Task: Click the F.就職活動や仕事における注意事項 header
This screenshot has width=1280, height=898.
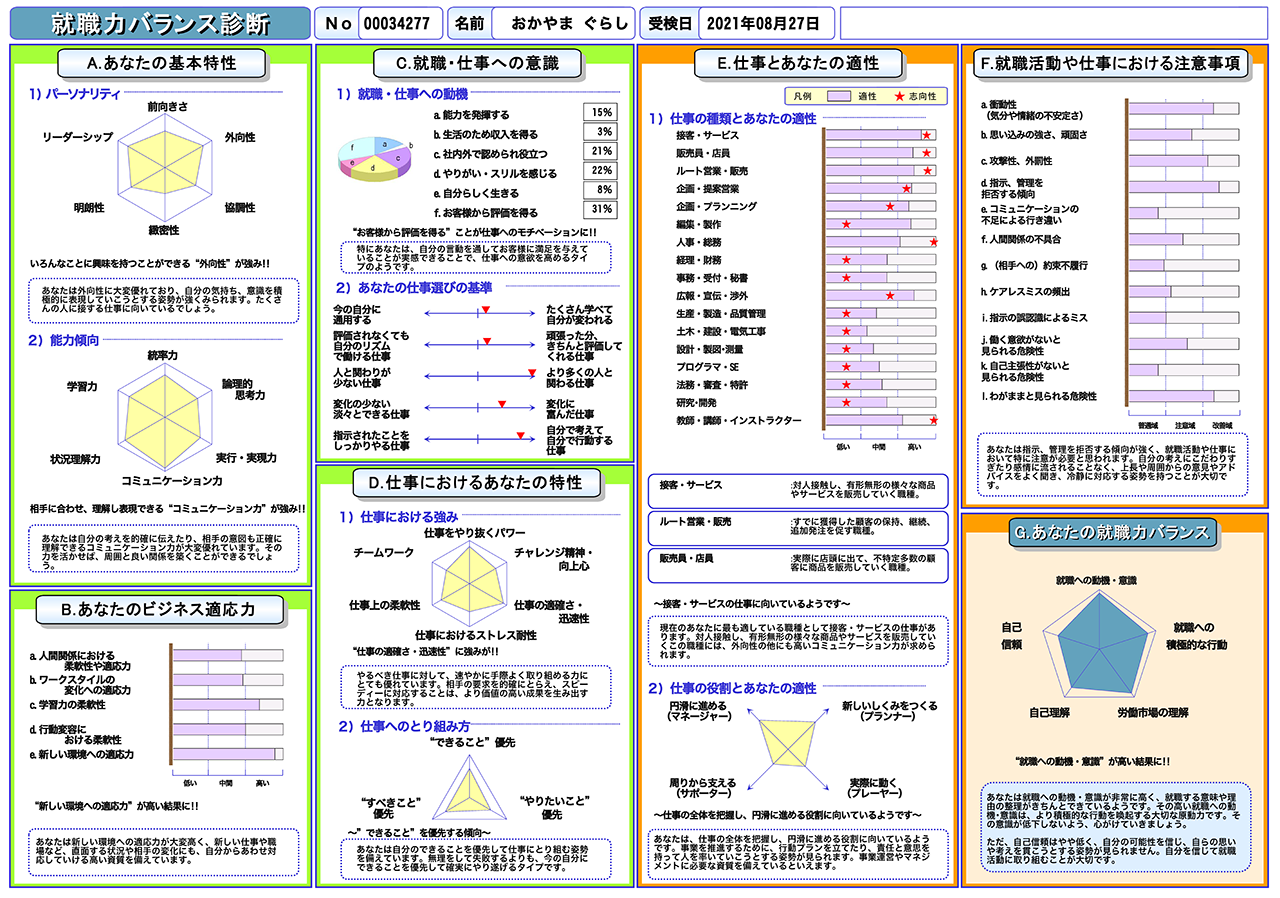Action: 1110,63
